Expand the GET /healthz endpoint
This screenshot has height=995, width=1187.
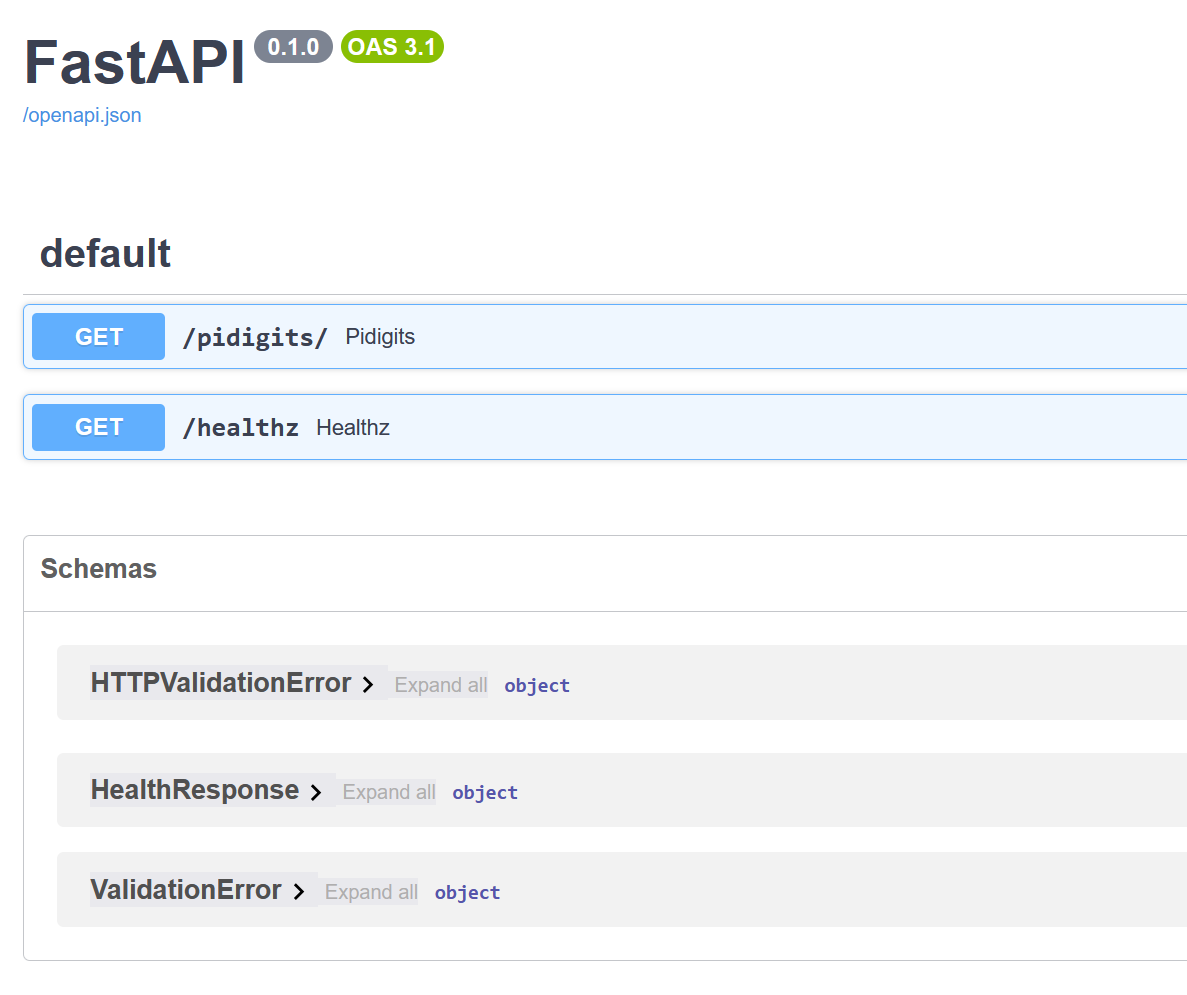coord(606,427)
